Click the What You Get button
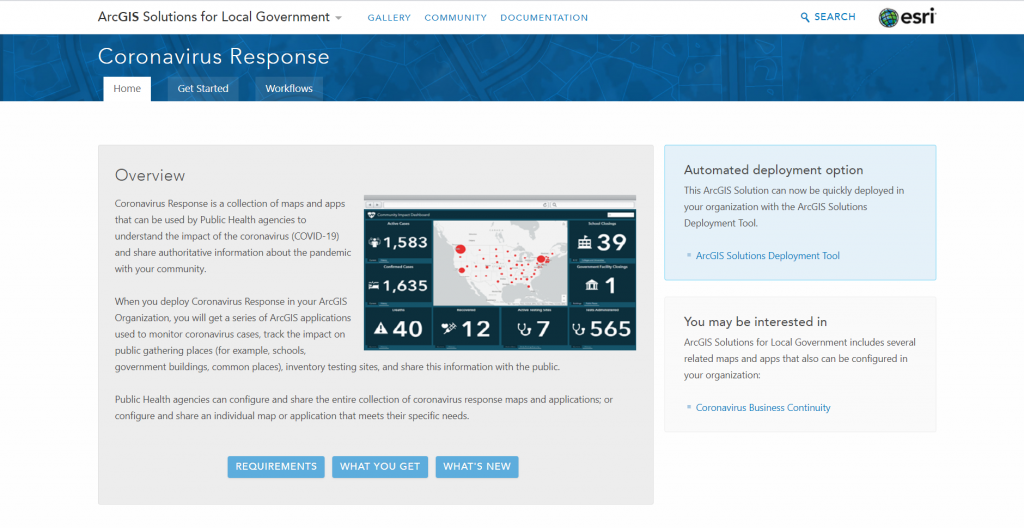Screen dimensions: 1024x528 pos(380,467)
